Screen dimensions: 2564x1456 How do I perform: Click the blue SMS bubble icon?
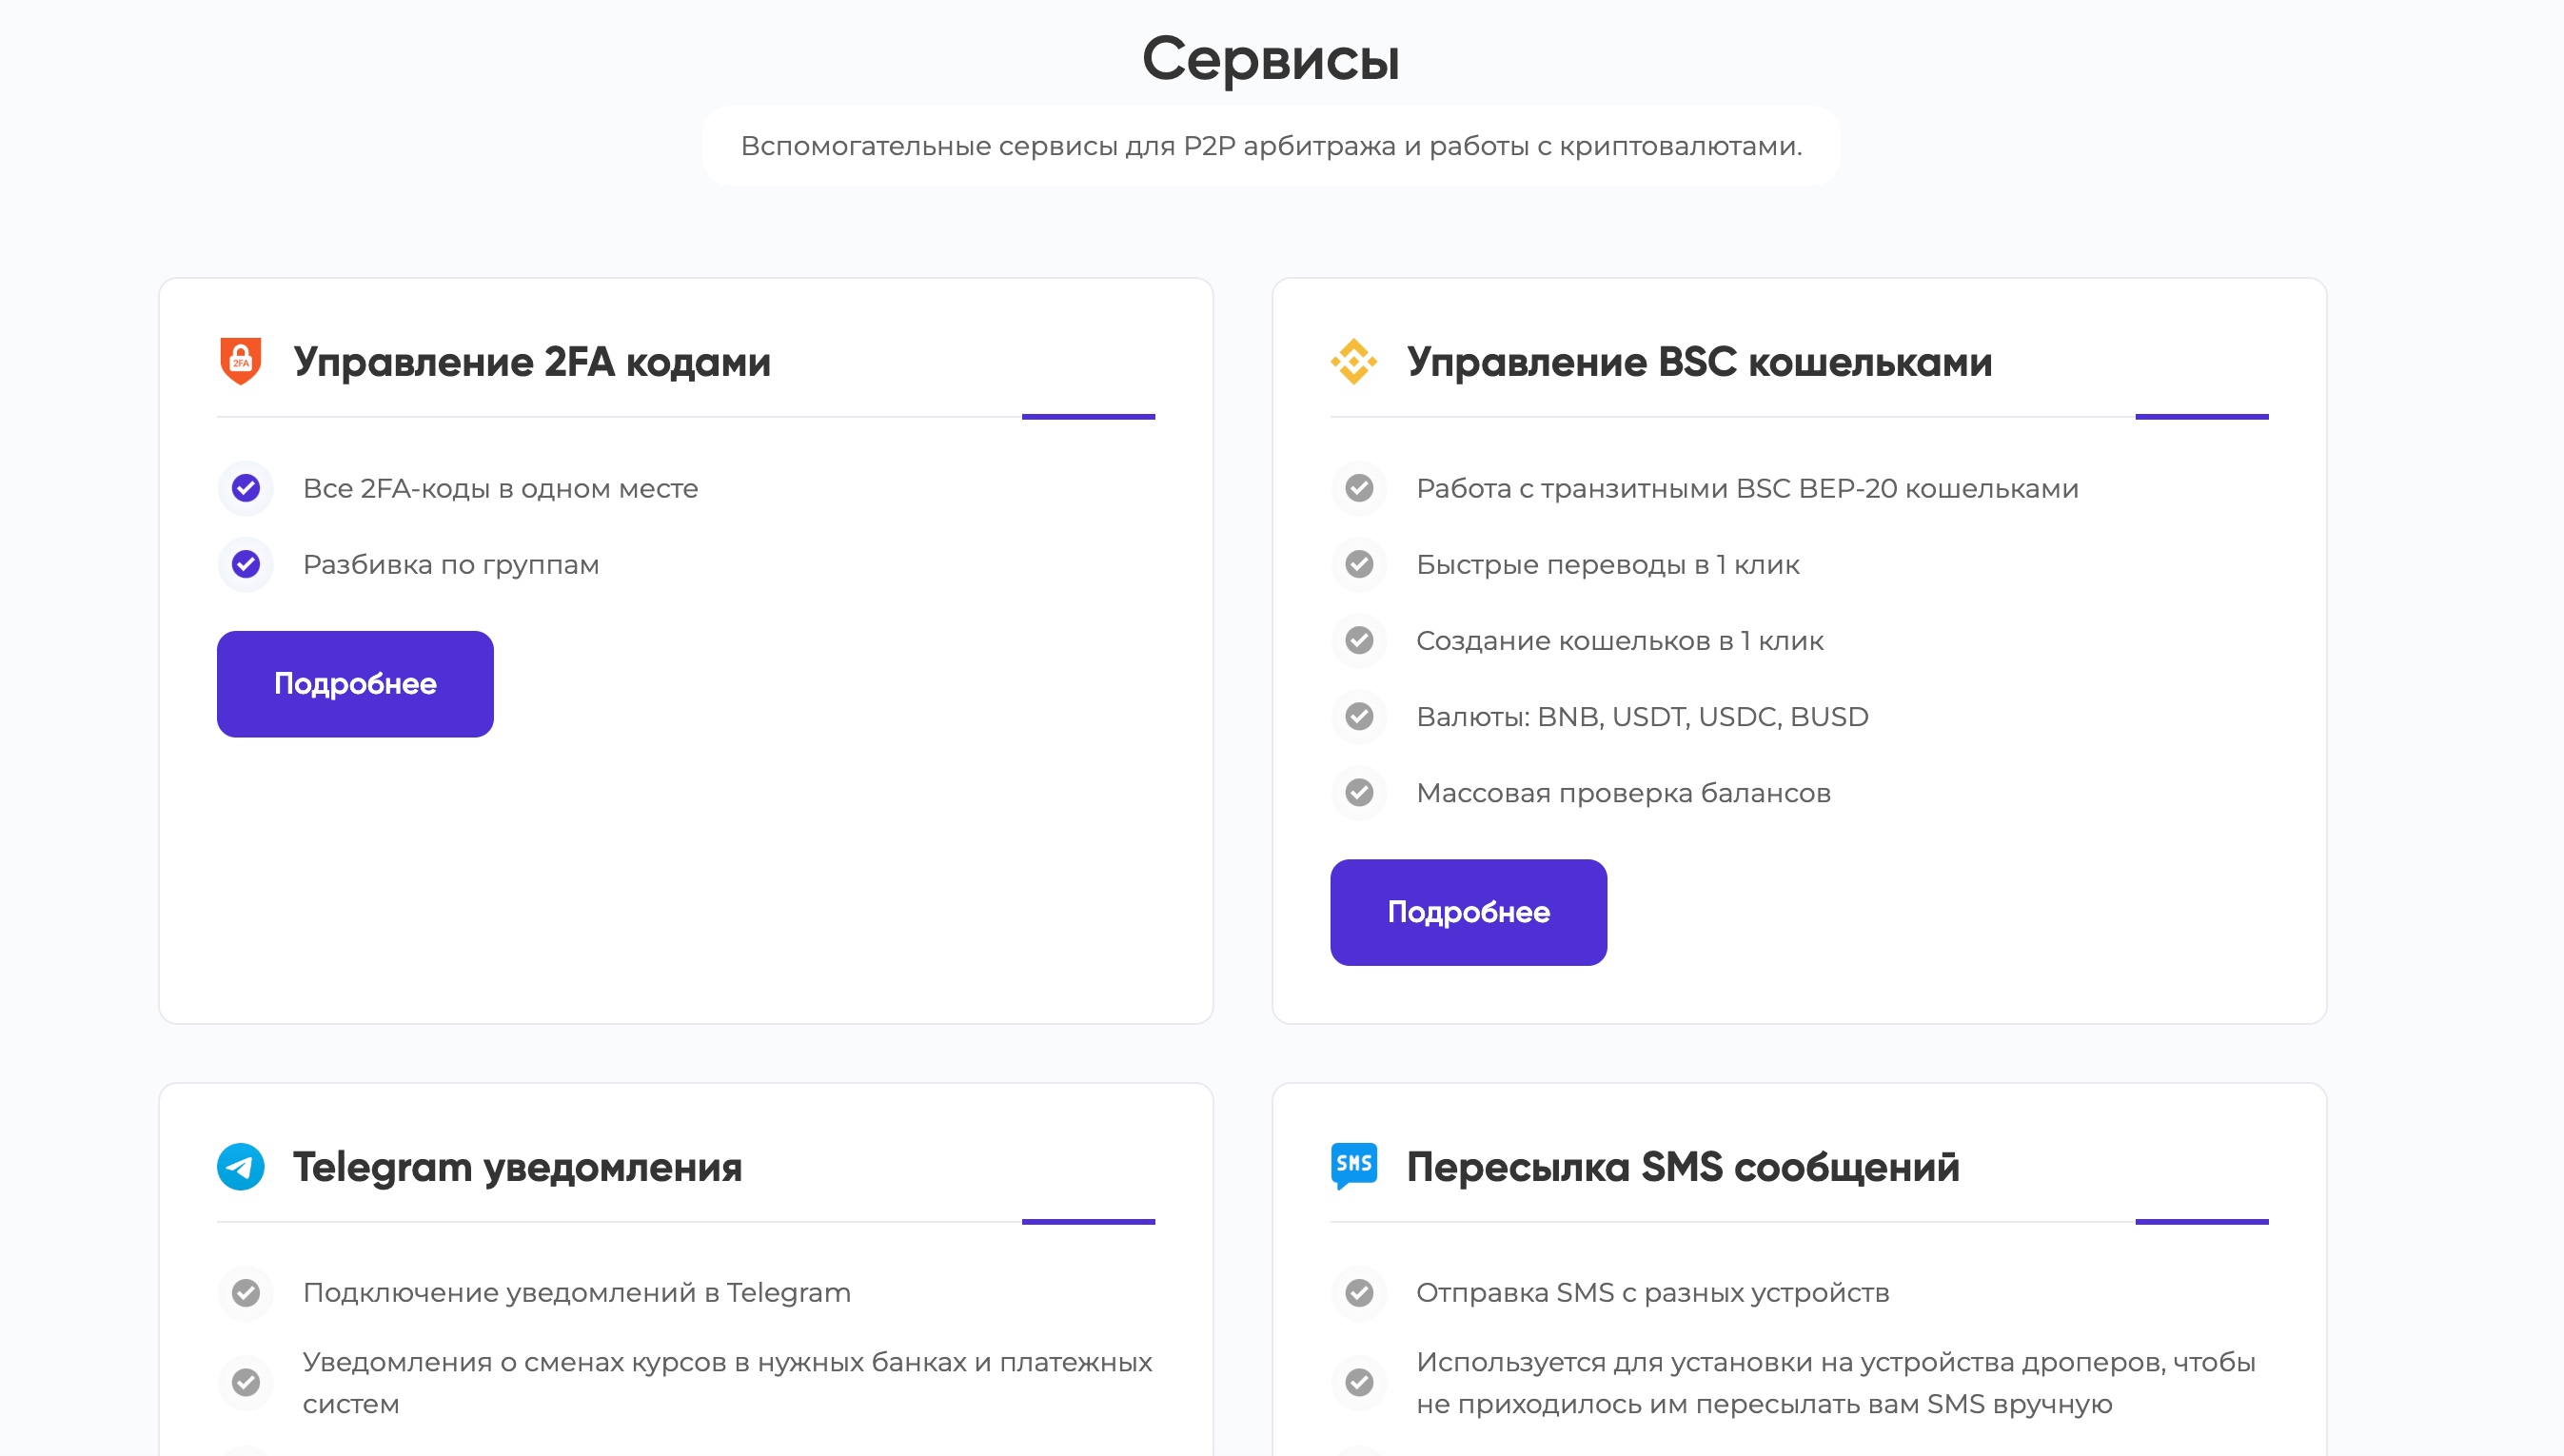click(1354, 1165)
